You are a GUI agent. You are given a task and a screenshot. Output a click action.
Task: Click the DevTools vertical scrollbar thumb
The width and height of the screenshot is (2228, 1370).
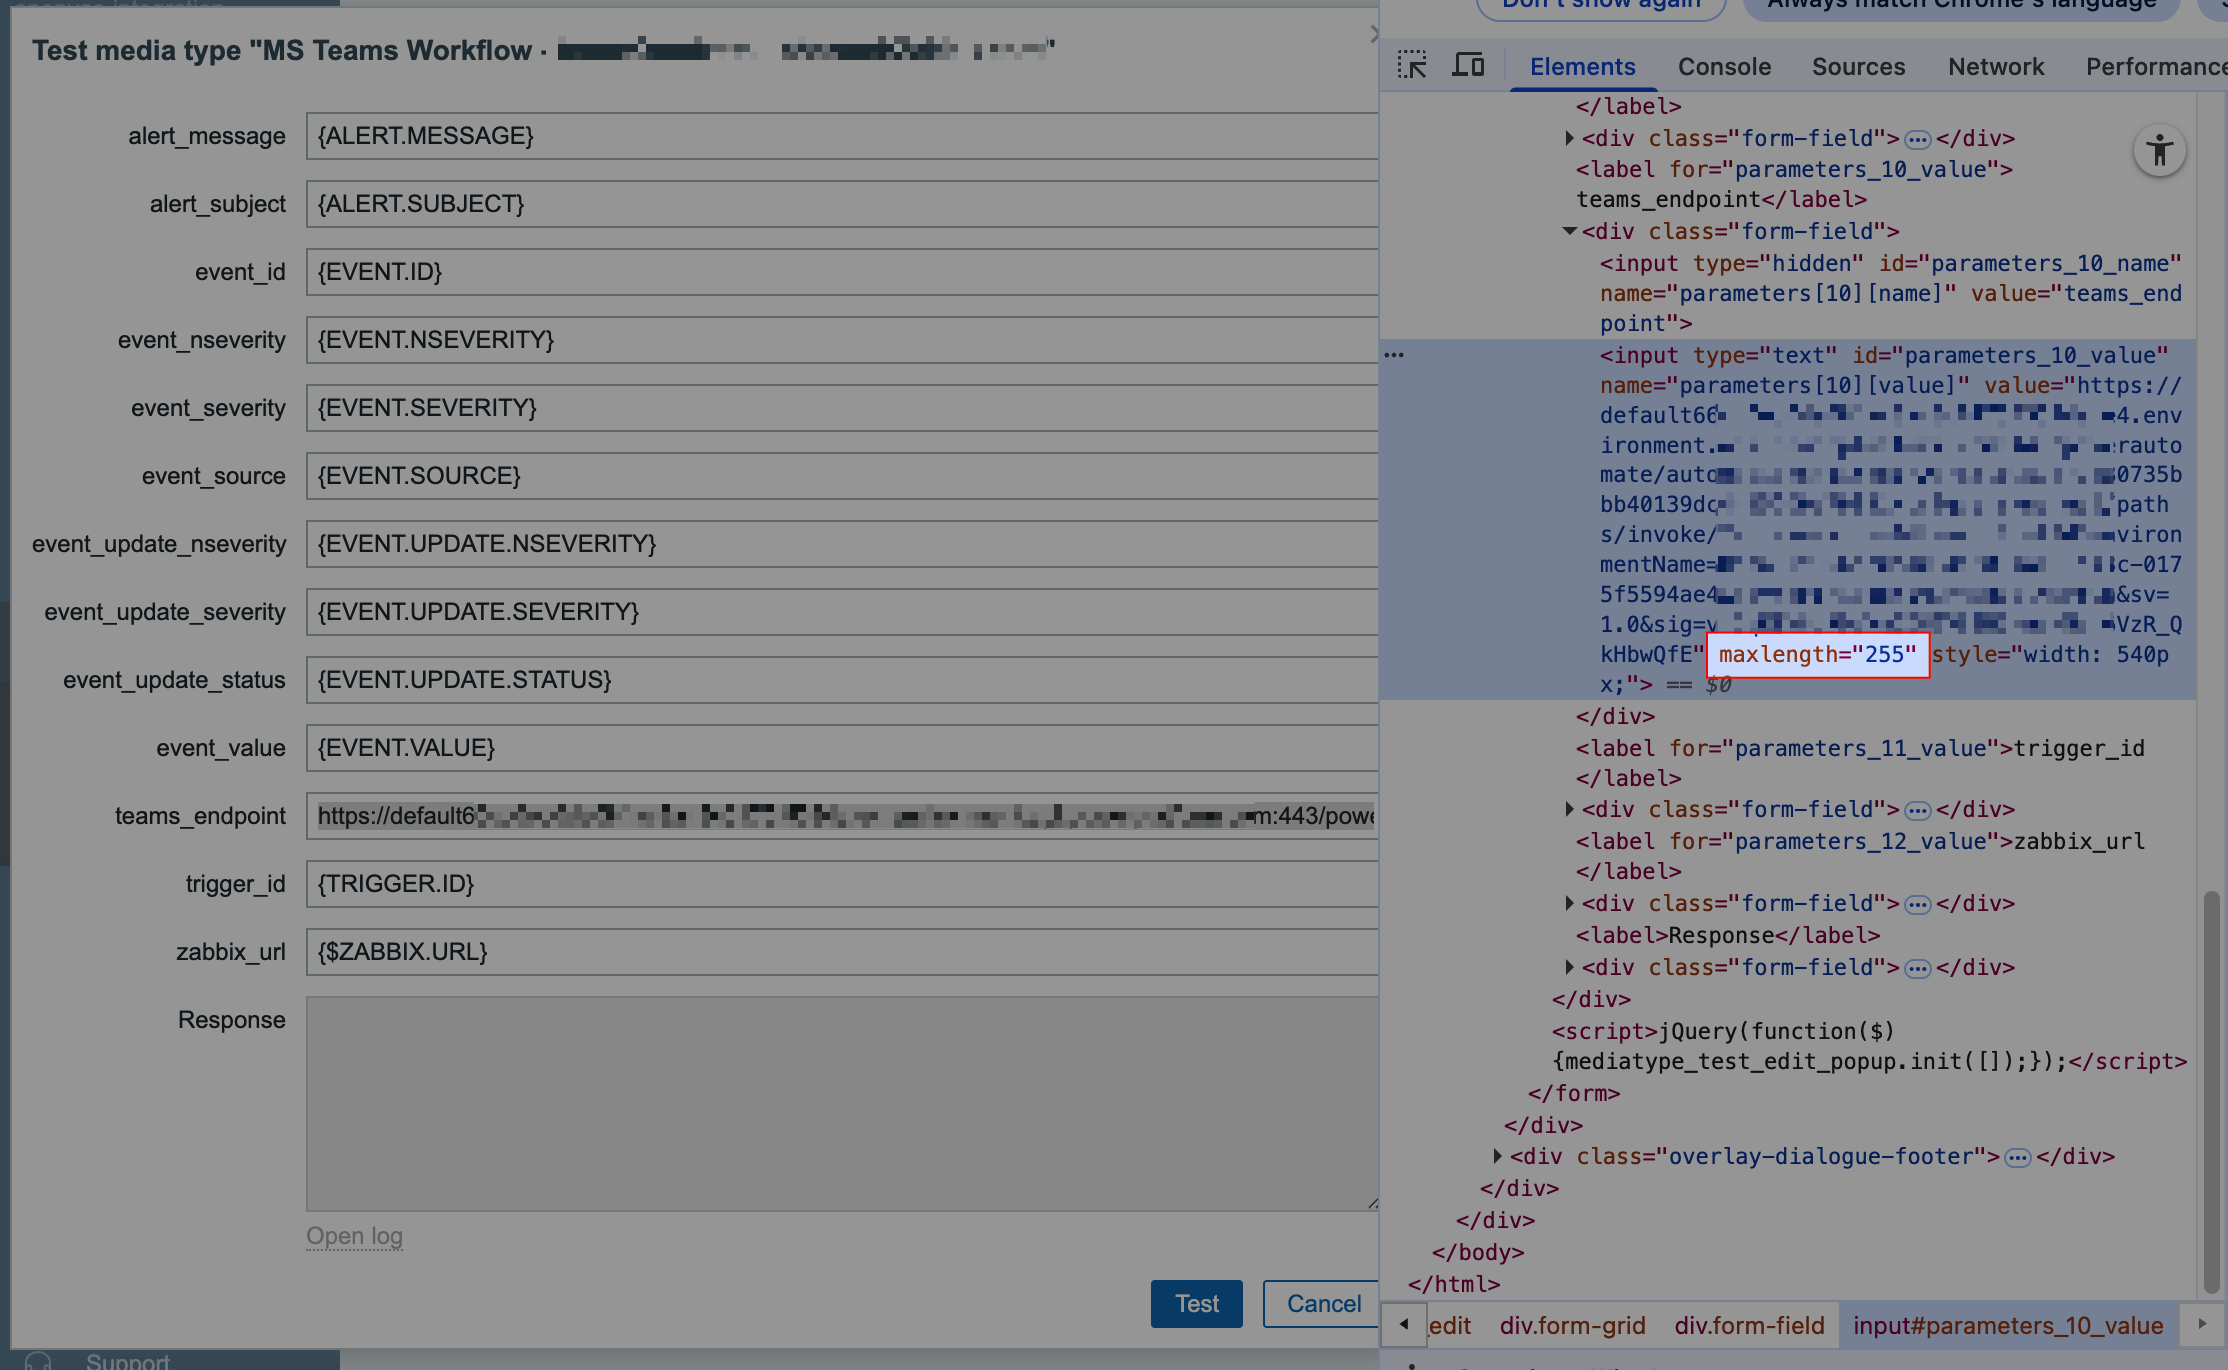[2211, 1092]
